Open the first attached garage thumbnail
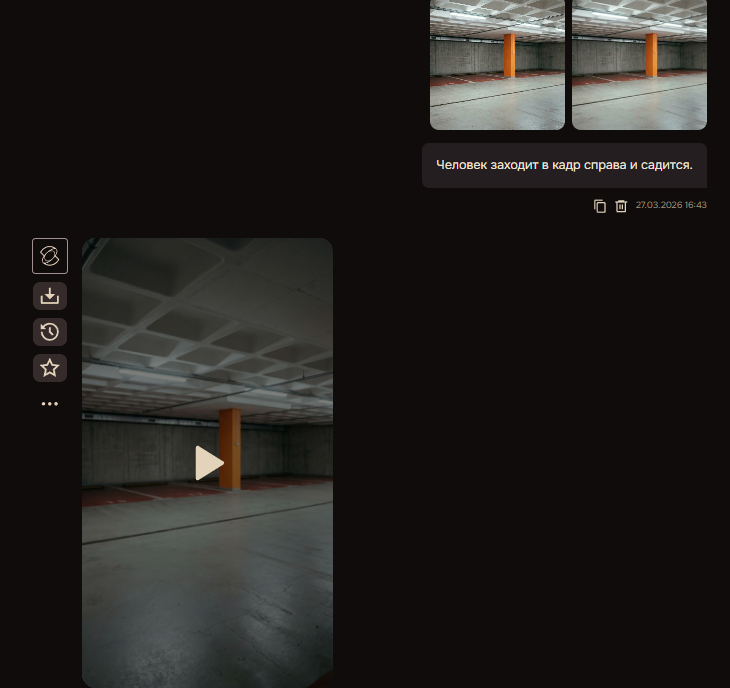 tap(497, 65)
